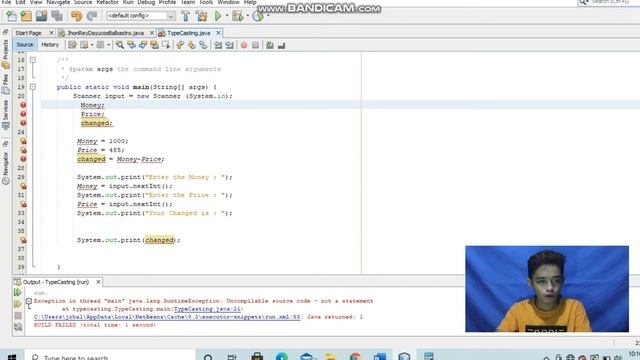Click the Comment lines icon
The image size is (640, 360).
pyautogui.click(x=270, y=45)
